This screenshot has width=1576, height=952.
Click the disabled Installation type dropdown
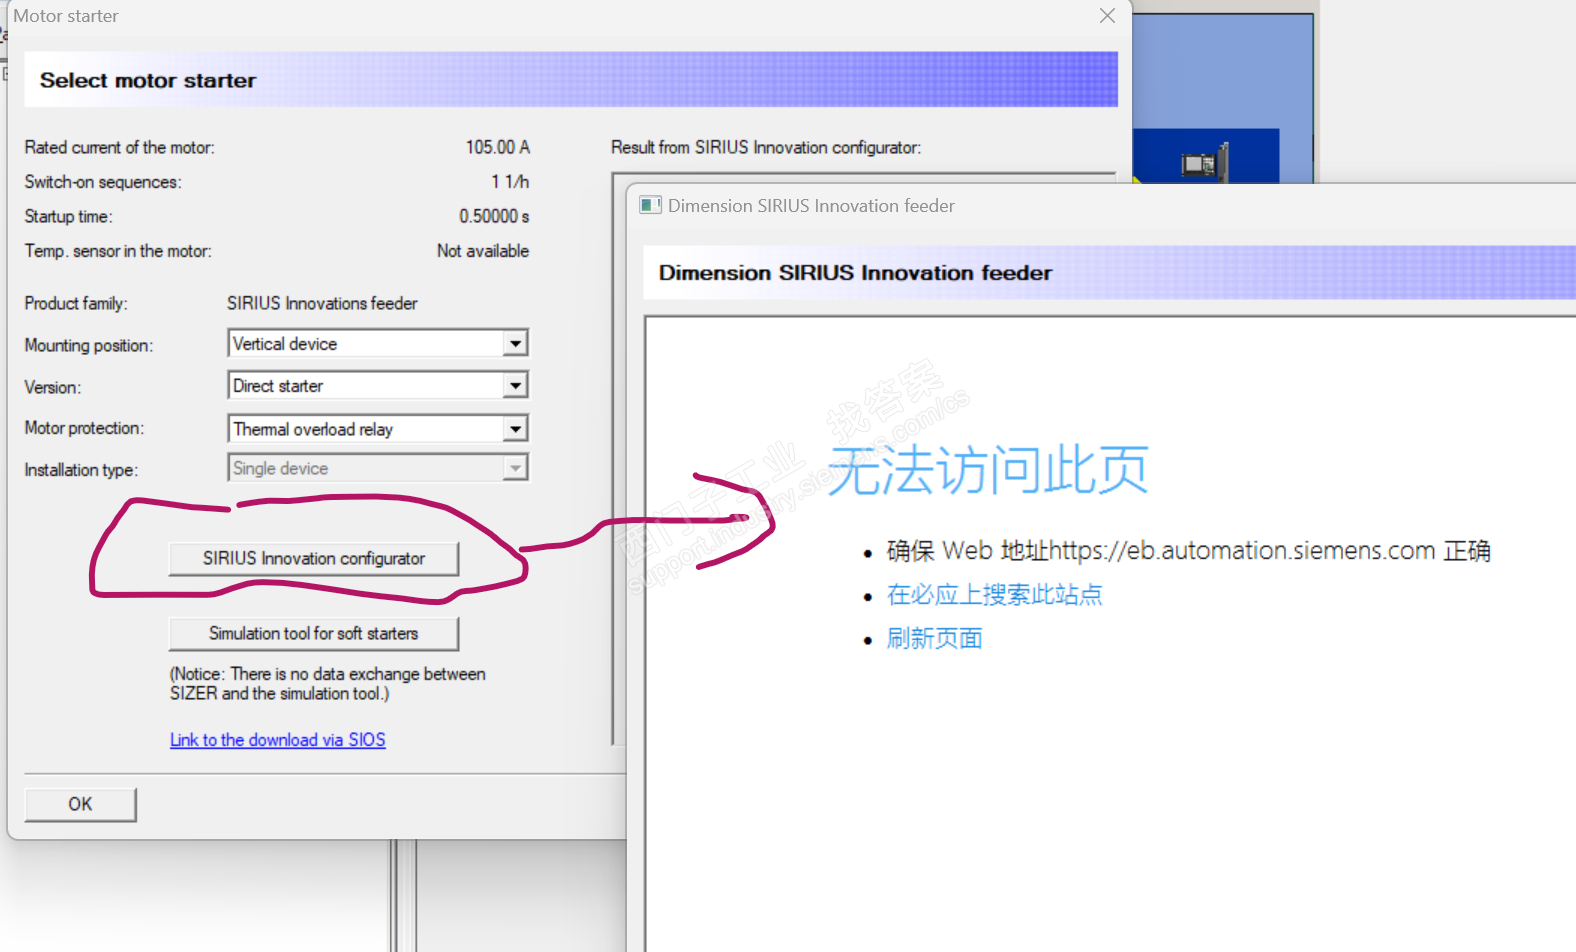coord(378,468)
